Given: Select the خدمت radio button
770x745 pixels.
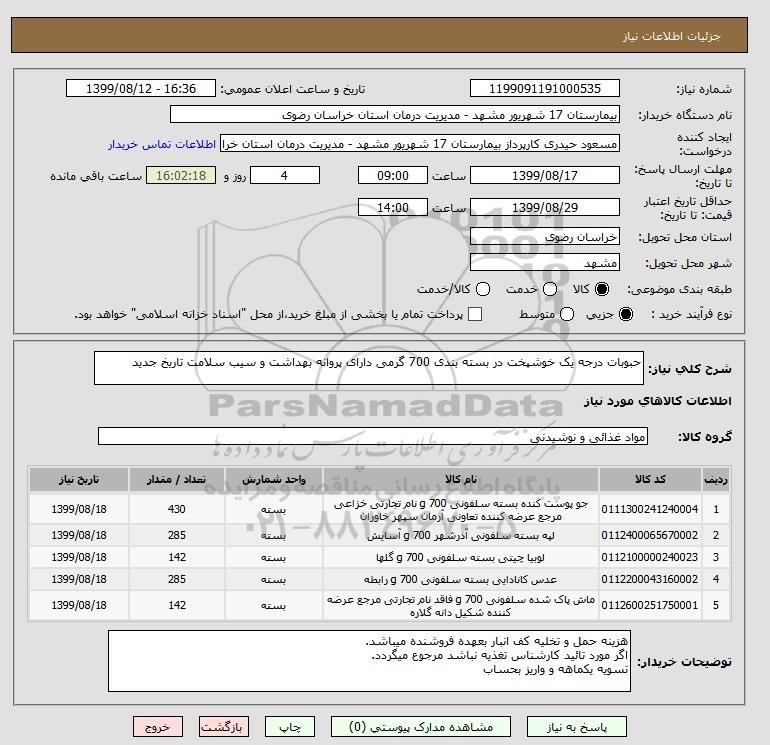Looking at the screenshot, I should coord(550,289).
